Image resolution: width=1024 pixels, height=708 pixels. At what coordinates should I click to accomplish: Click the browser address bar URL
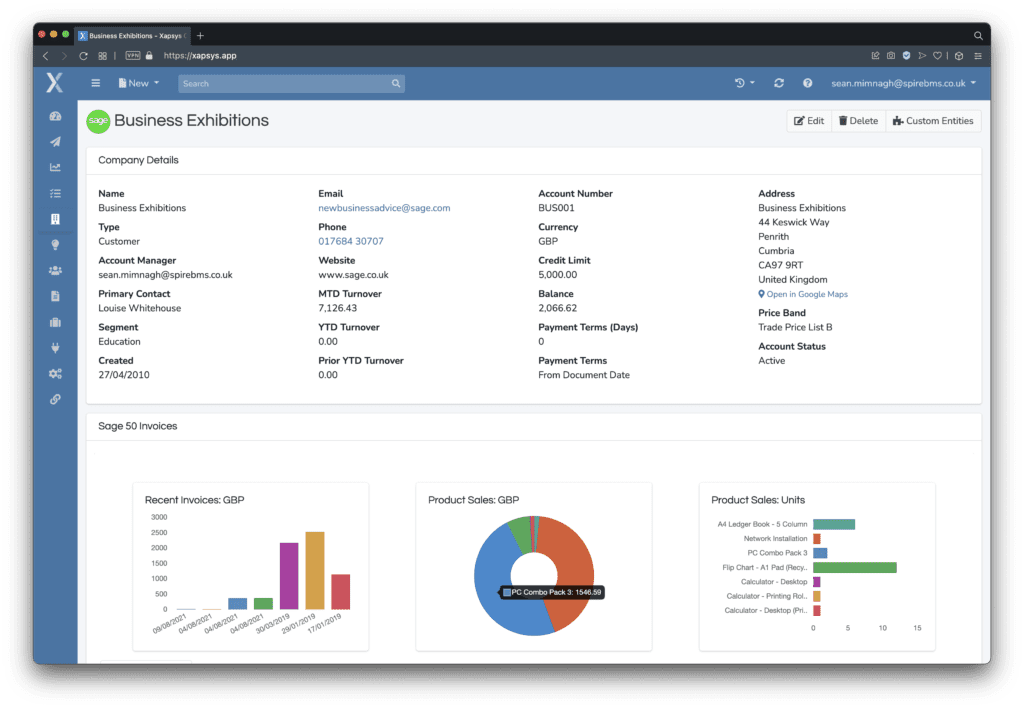(x=200, y=56)
